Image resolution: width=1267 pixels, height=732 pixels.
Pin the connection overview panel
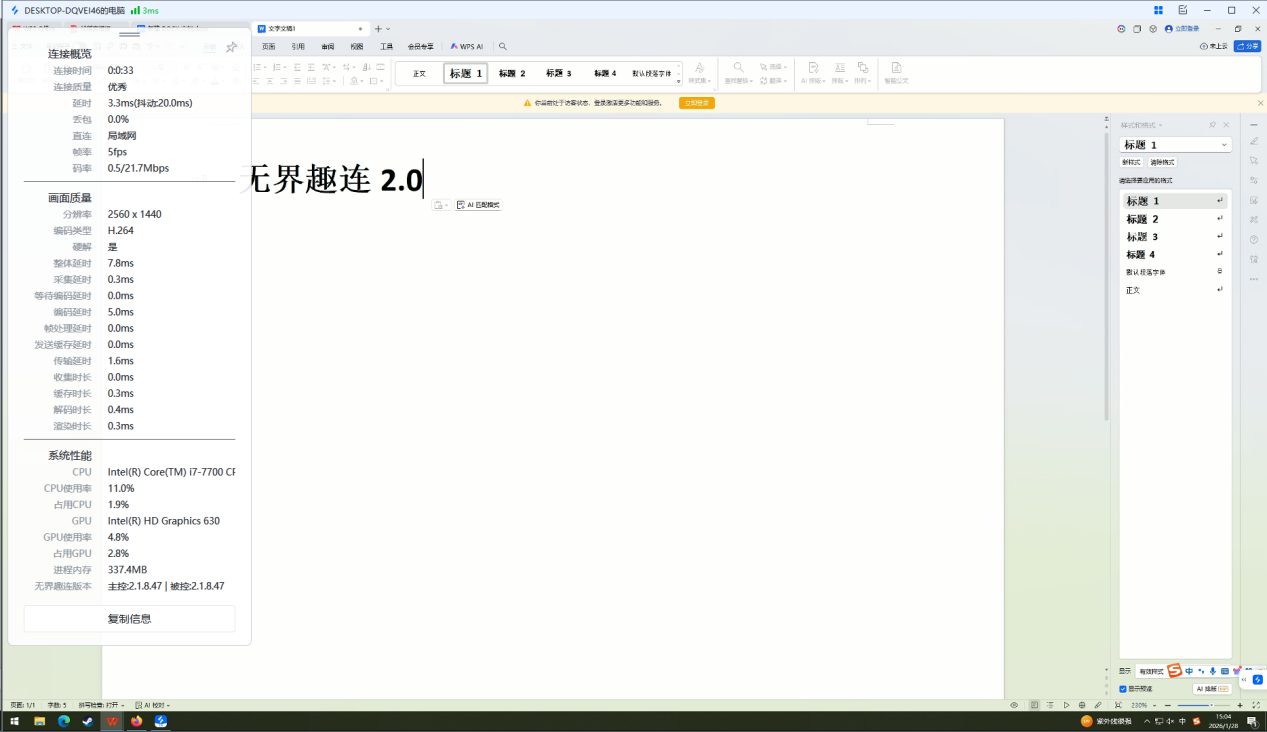(231, 46)
